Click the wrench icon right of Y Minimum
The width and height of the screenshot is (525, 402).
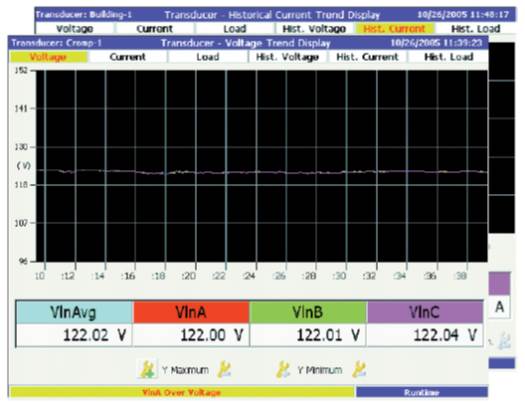coord(359,370)
